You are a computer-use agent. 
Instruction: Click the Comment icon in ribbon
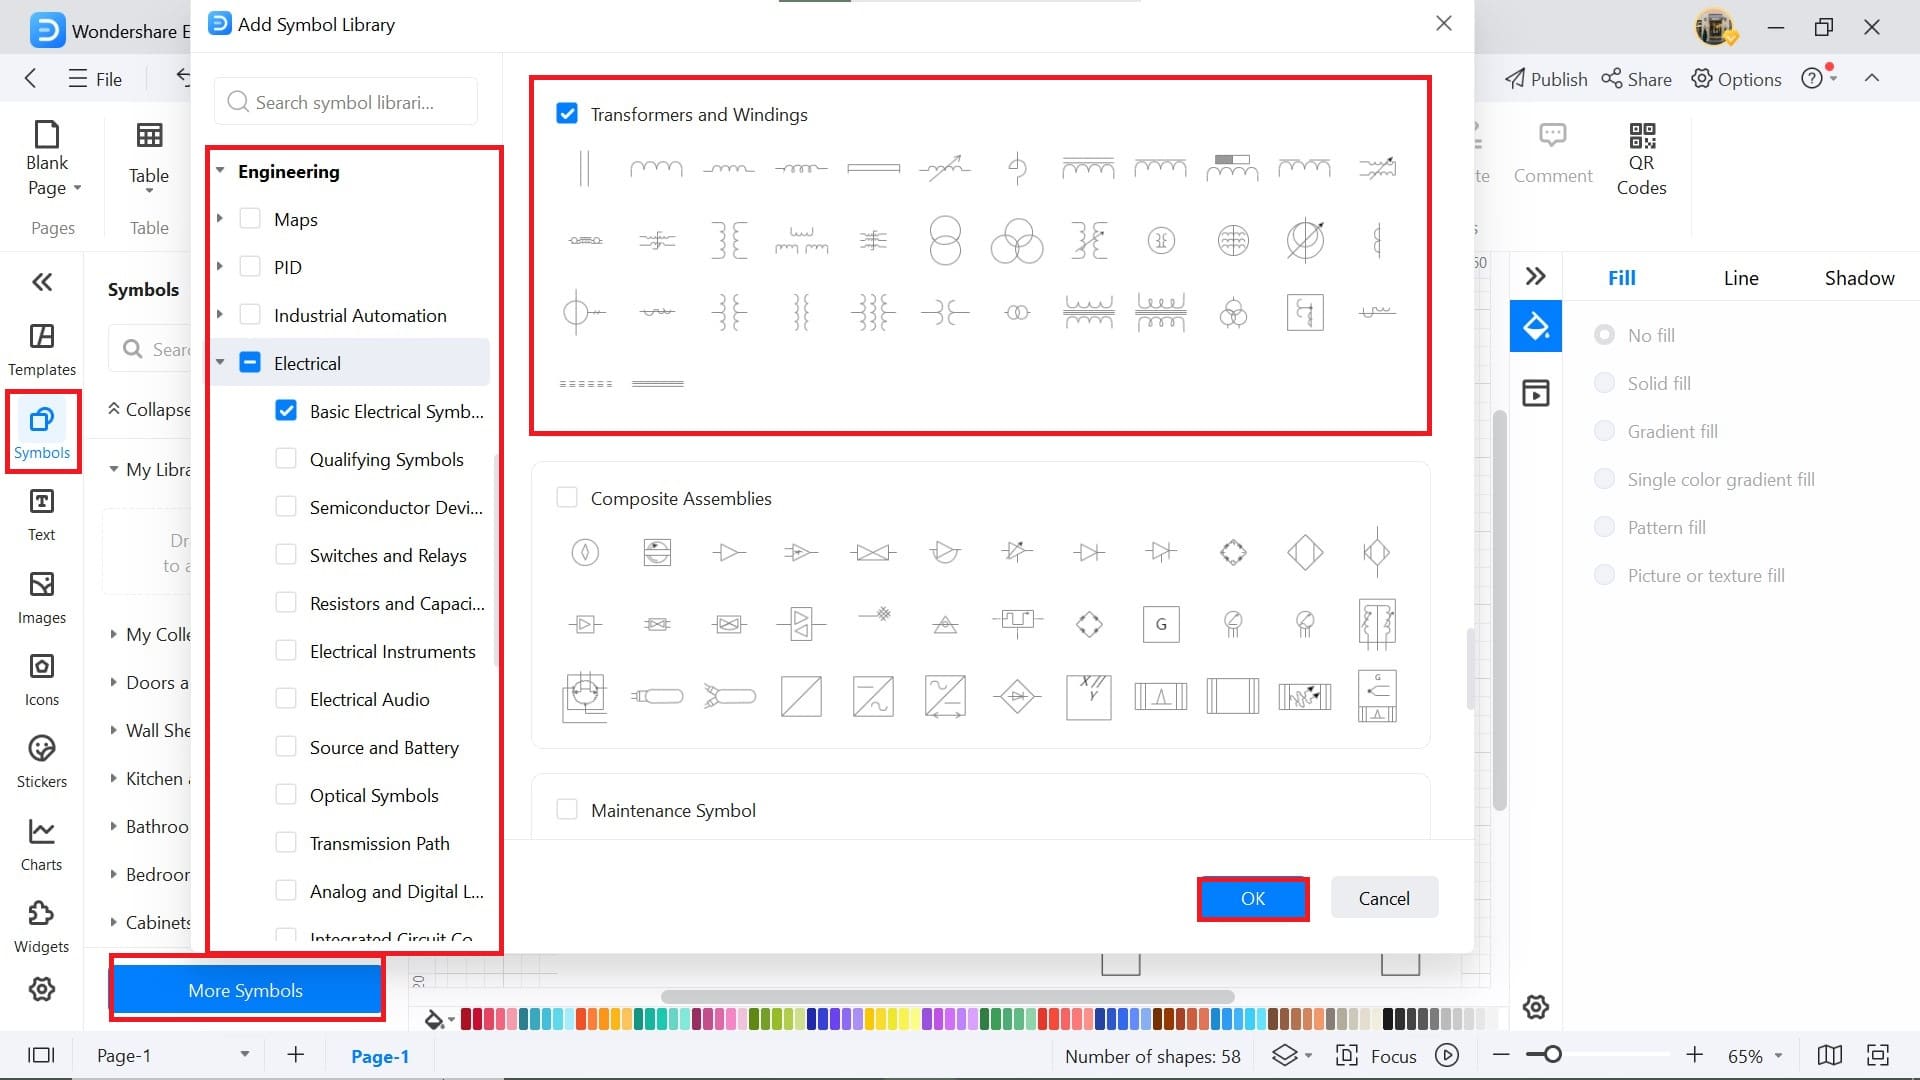[1553, 135]
